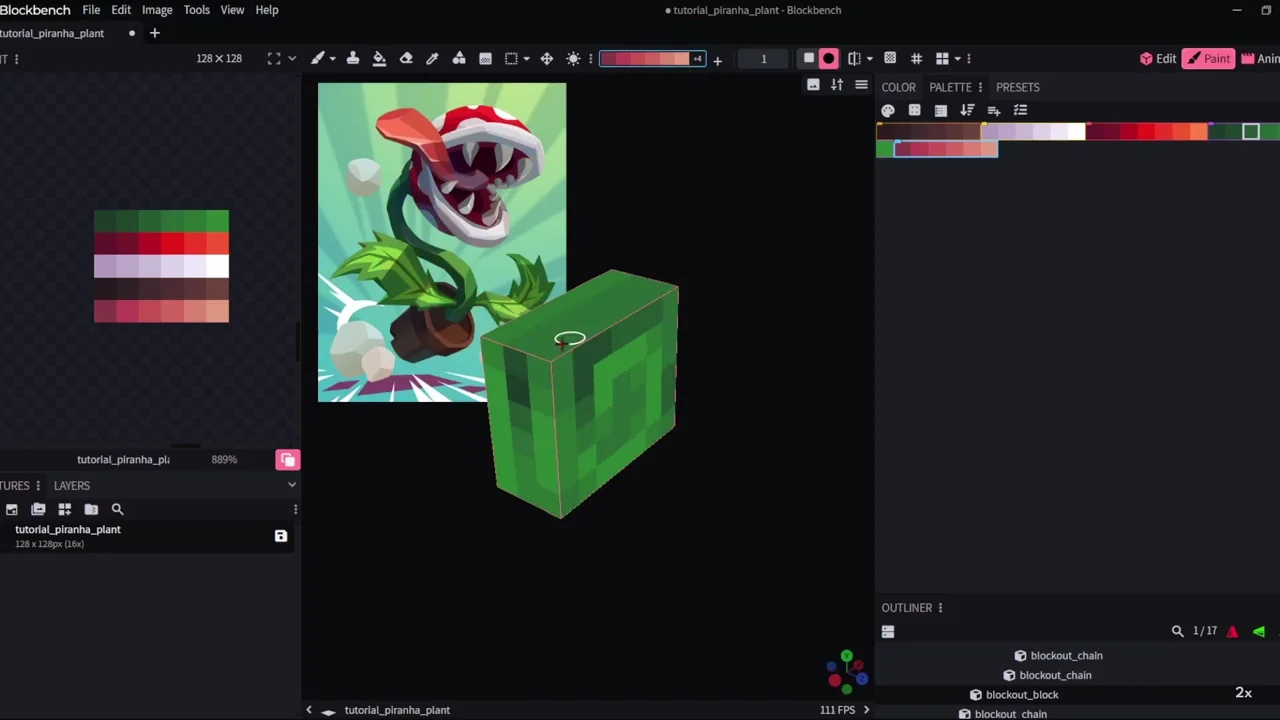Open the brush tool dropdown arrow
Image resolution: width=1280 pixels, height=720 pixels.
(332, 58)
